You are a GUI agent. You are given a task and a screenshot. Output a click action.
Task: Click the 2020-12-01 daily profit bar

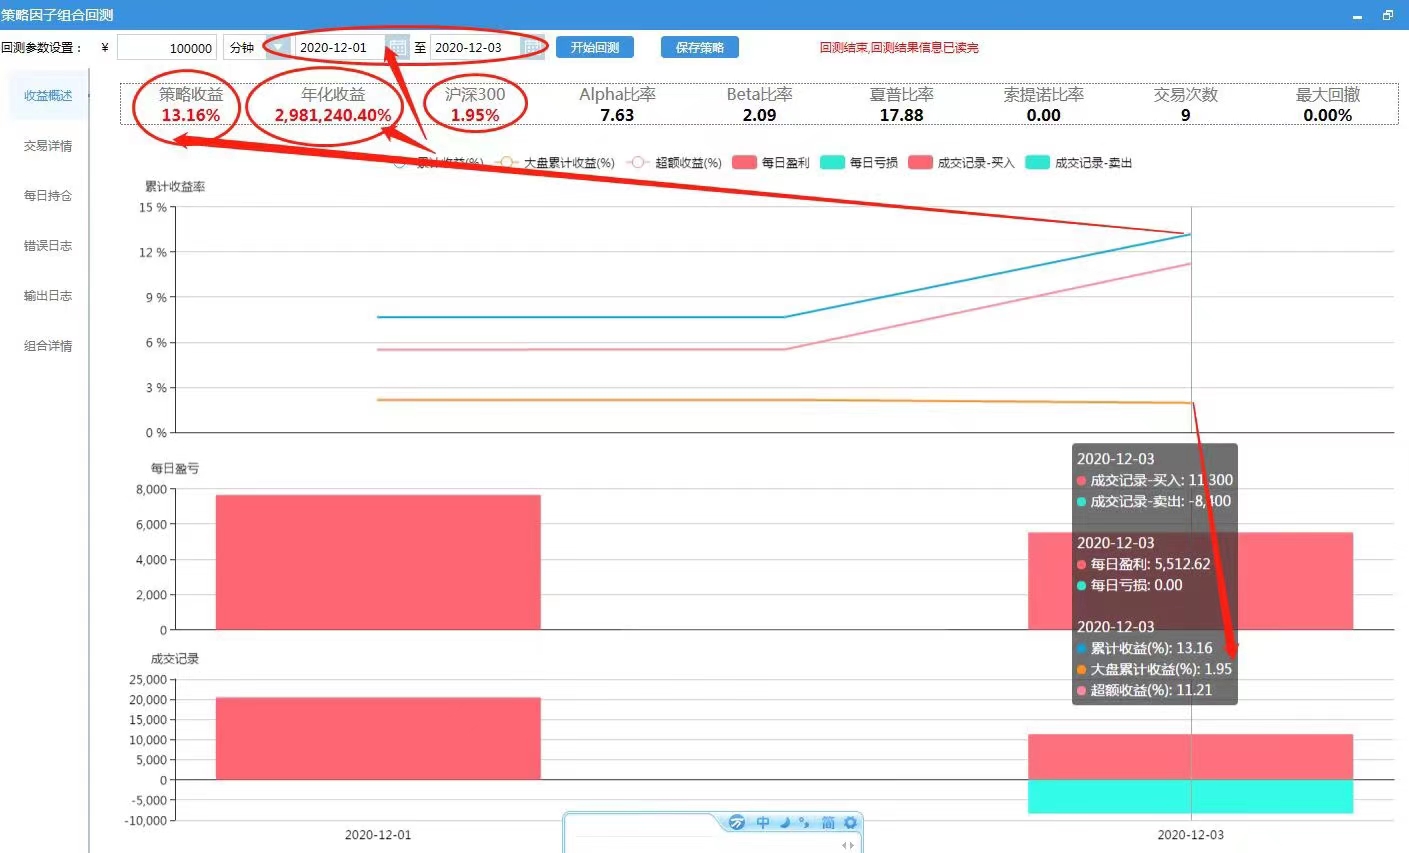pos(378,562)
